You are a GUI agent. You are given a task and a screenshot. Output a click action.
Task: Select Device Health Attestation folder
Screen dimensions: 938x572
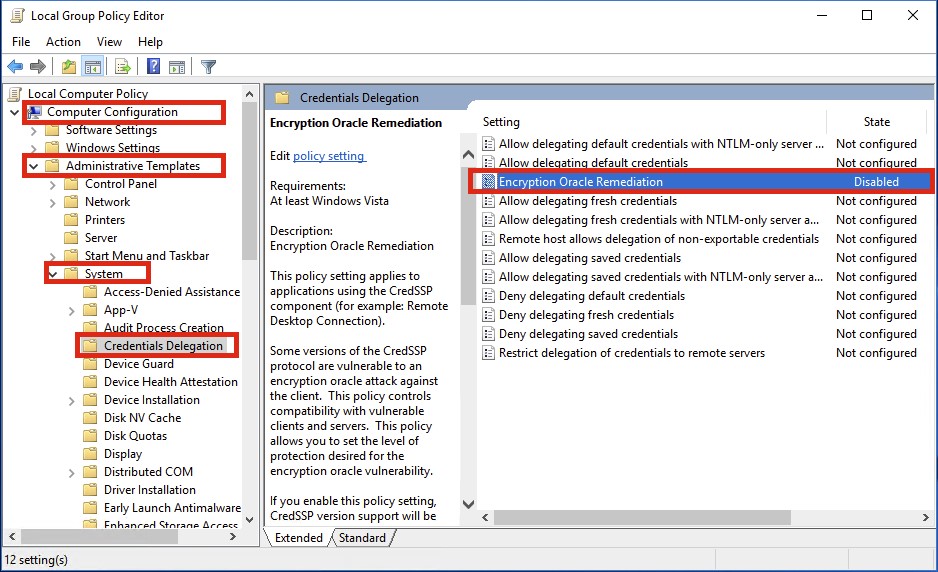[x=170, y=382]
